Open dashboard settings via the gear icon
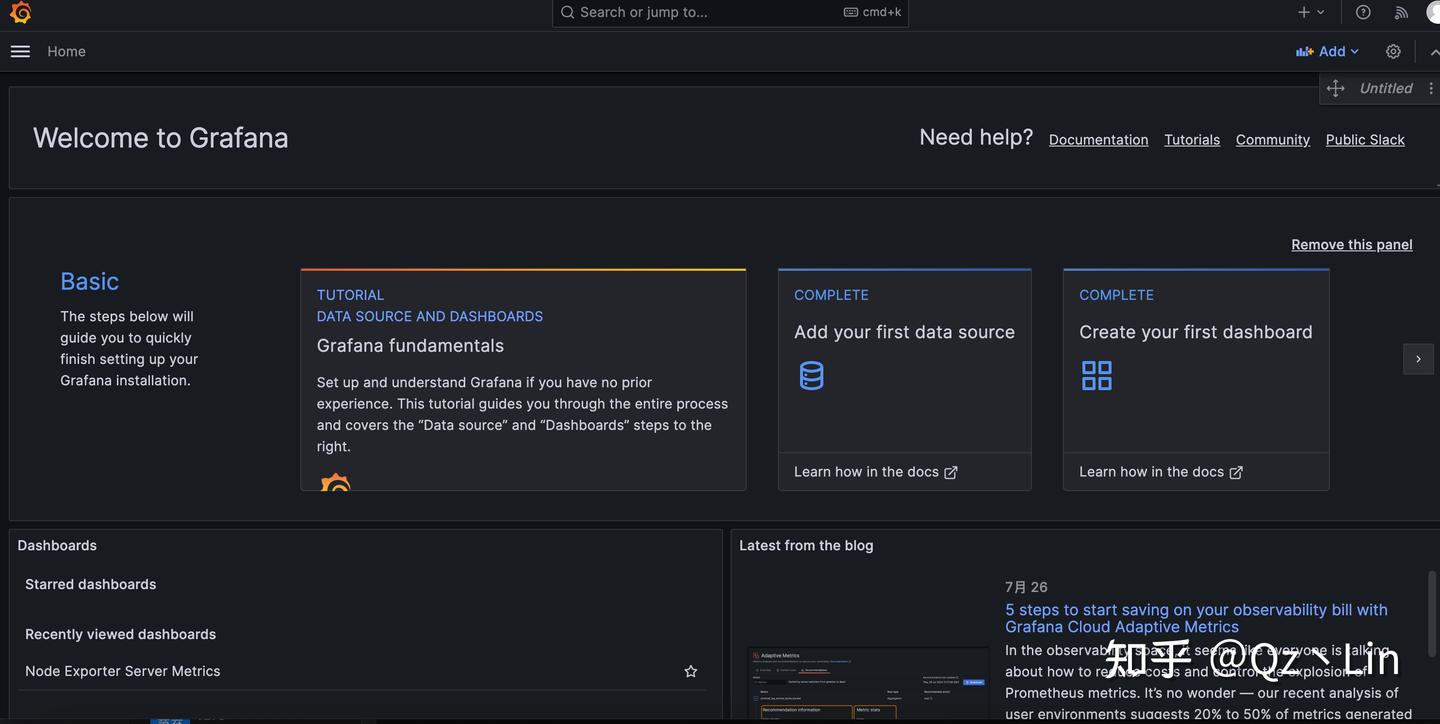The width and height of the screenshot is (1440, 724). [1393, 50]
